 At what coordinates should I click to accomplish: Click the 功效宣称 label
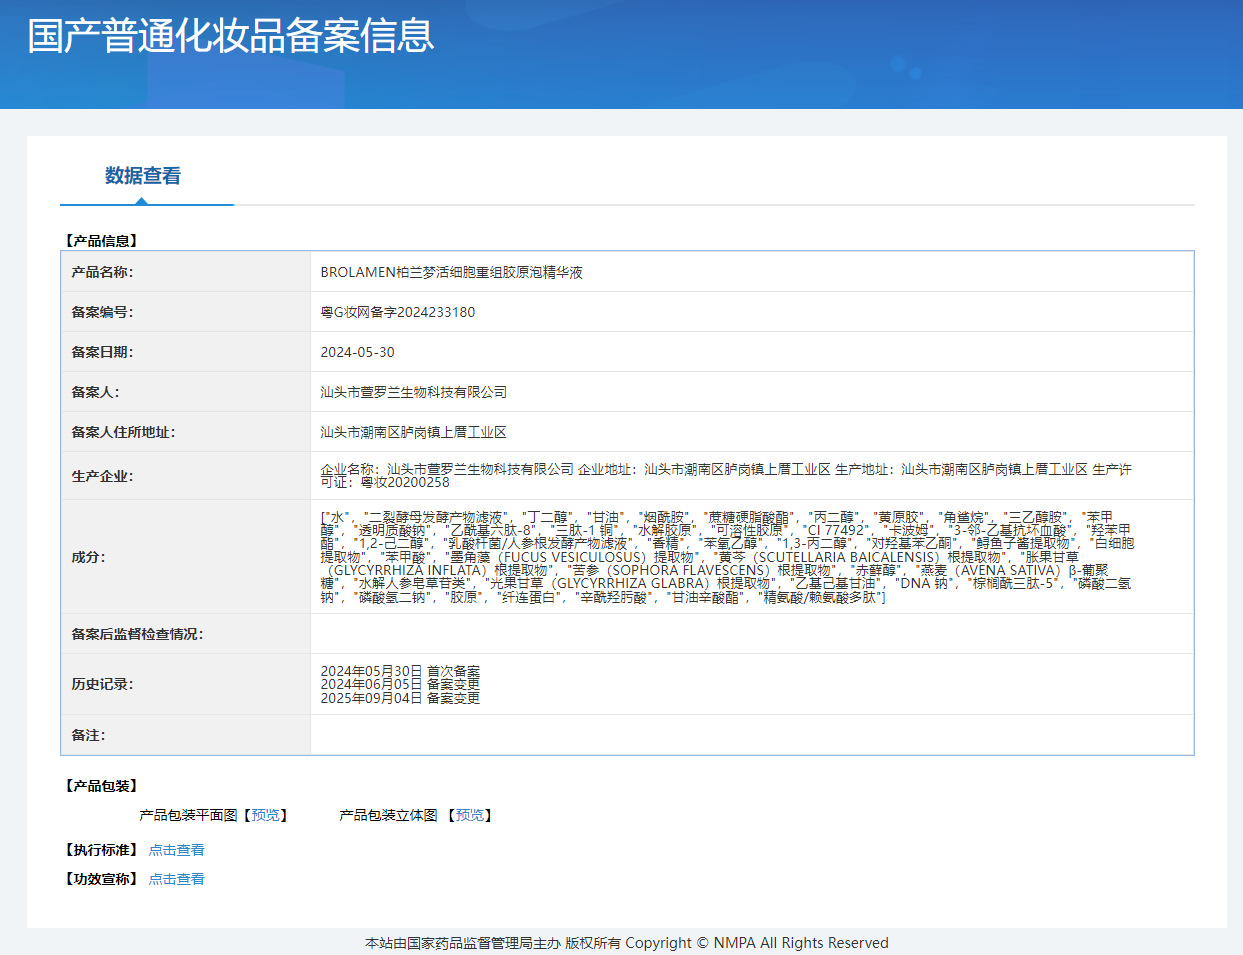pyautogui.click(x=102, y=879)
